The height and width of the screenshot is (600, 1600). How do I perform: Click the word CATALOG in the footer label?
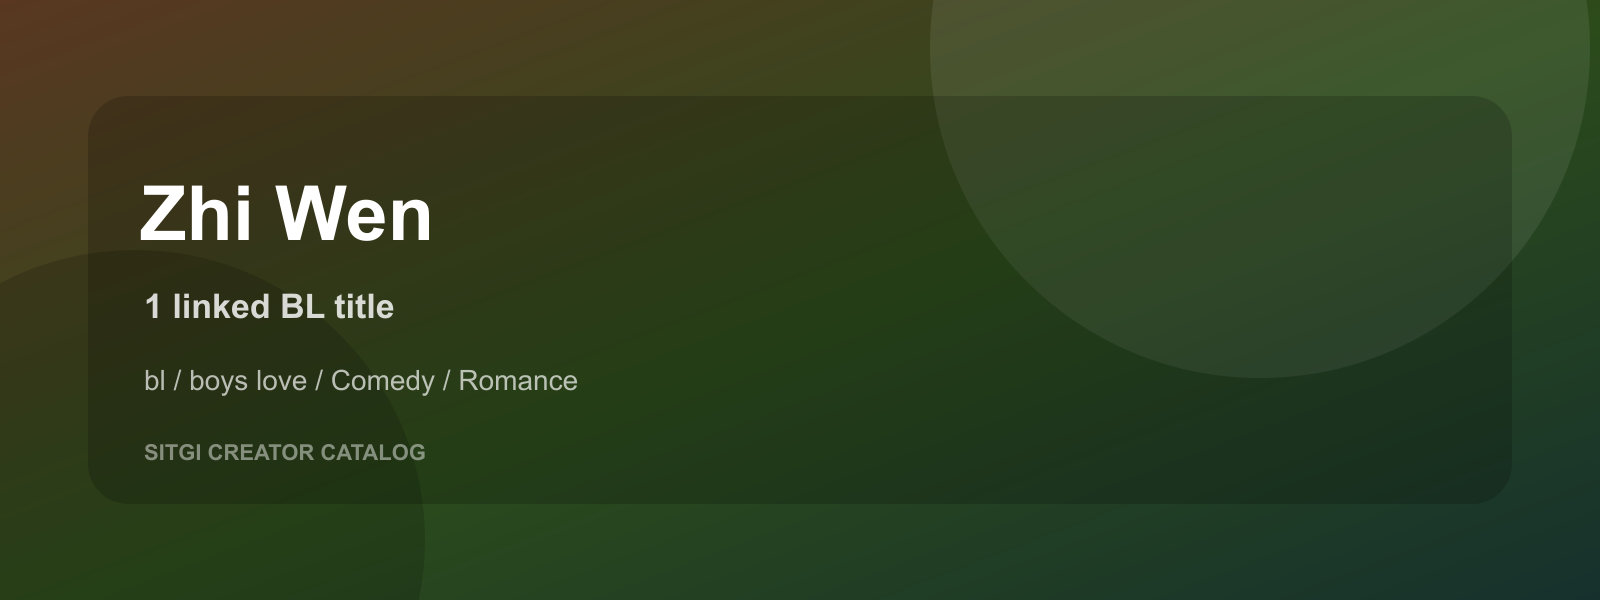(x=373, y=452)
